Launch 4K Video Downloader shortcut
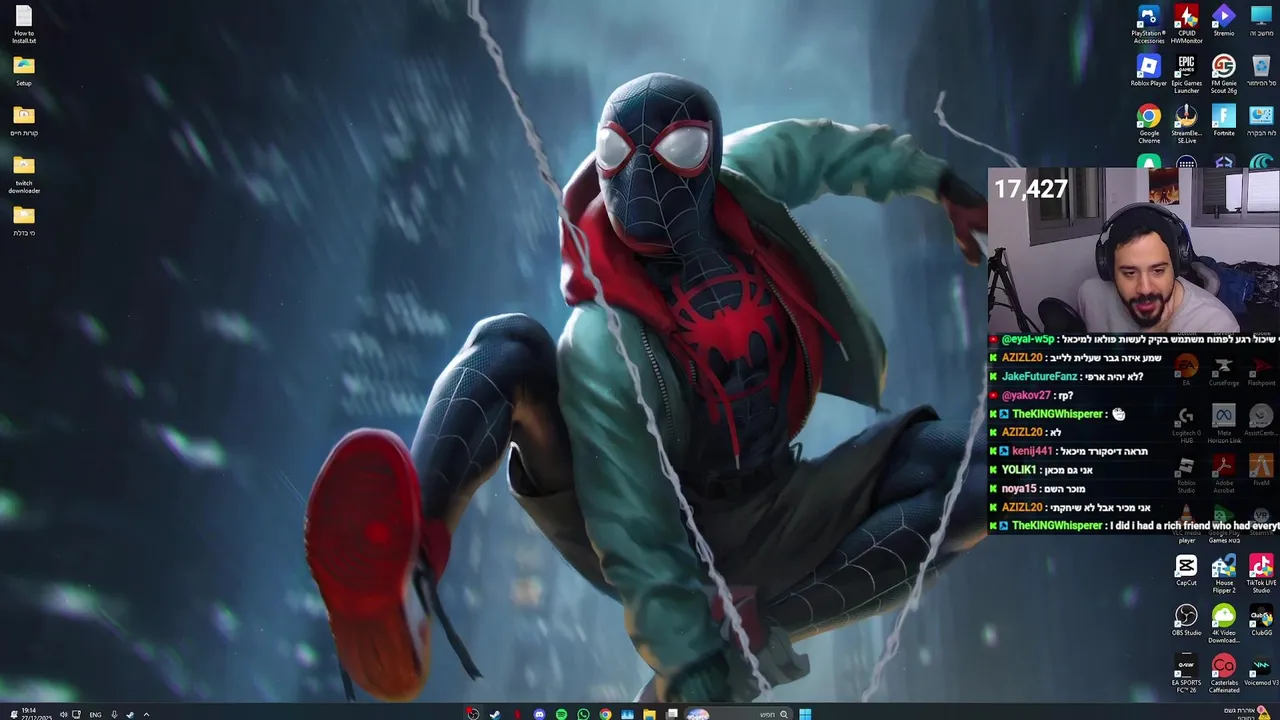 [1224, 624]
